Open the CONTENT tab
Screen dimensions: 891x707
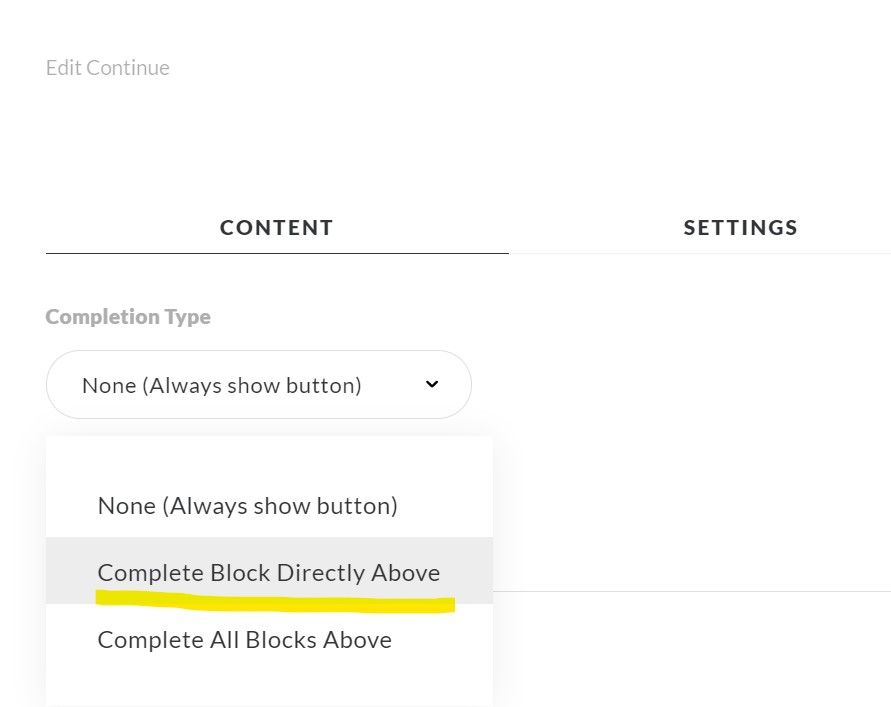pyautogui.click(x=277, y=228)
